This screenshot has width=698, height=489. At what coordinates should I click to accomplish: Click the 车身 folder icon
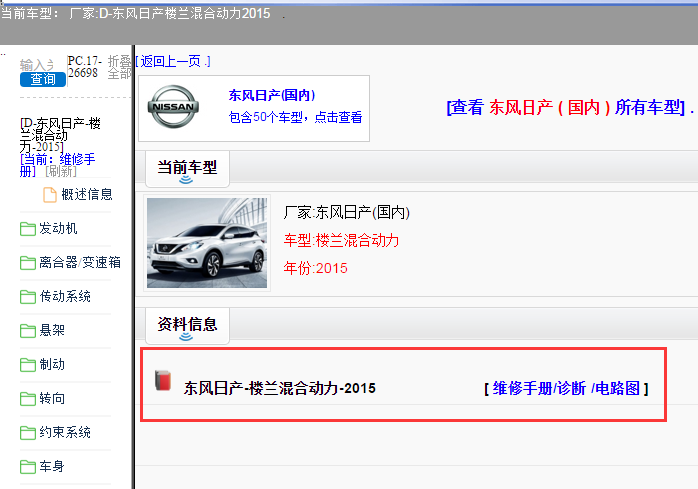[x=28, y=466]
